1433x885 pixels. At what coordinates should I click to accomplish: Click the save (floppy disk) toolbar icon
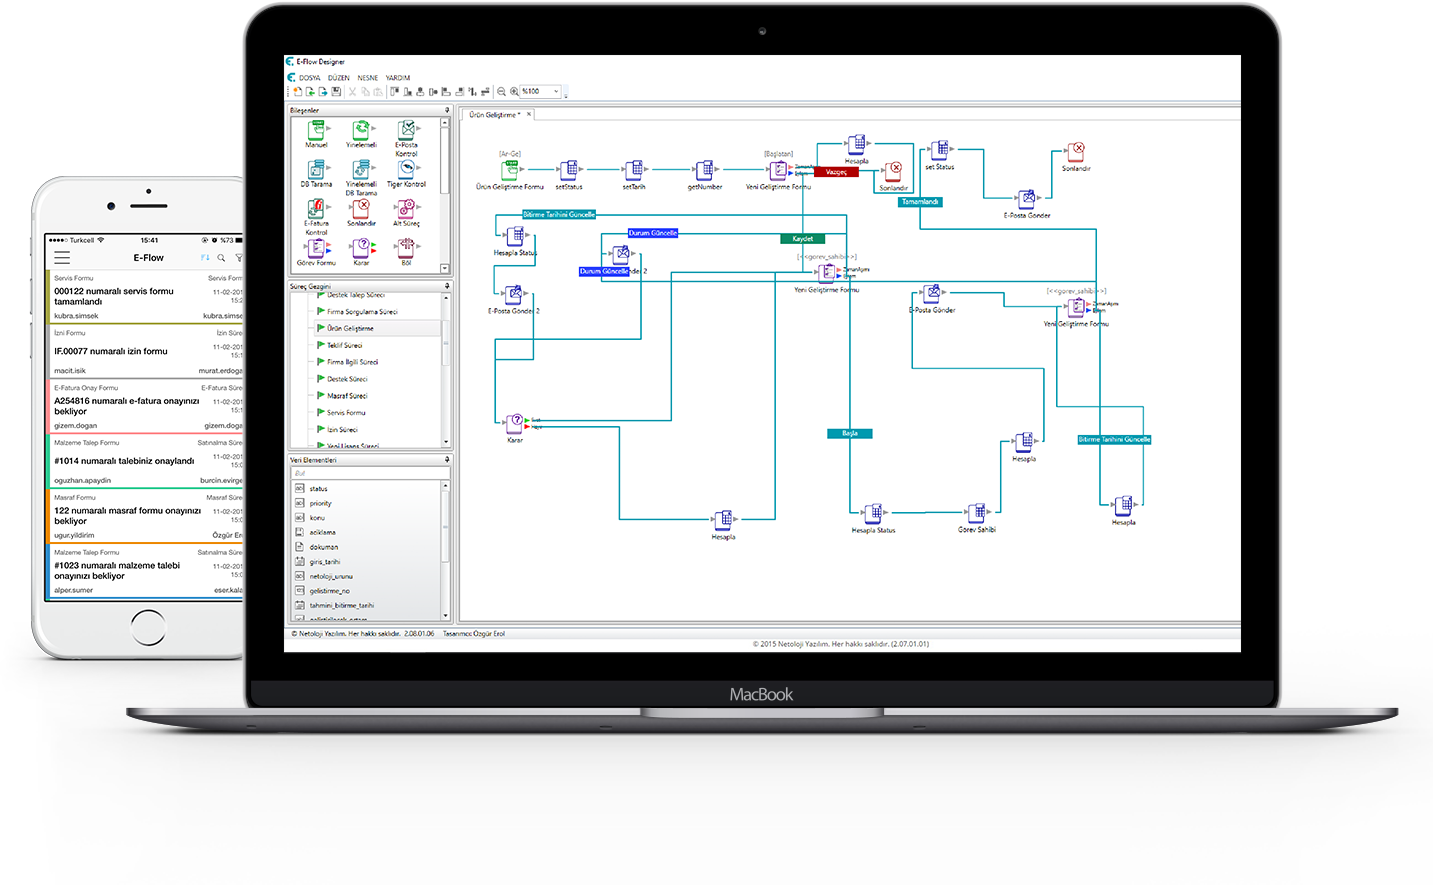(x=336, y=91)
